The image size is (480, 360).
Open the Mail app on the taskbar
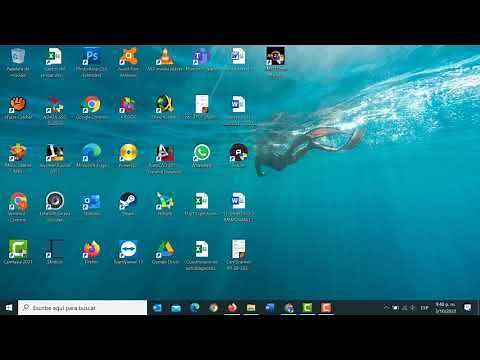[176, 308]
